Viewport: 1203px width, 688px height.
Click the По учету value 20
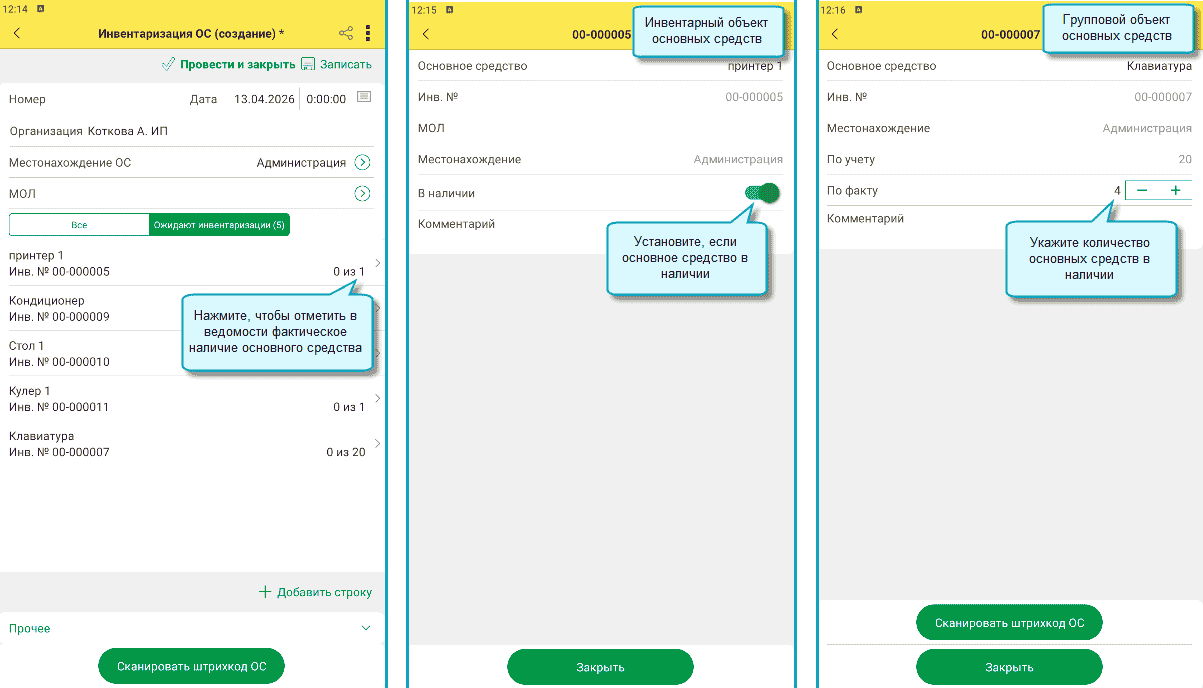(1185, 159)
